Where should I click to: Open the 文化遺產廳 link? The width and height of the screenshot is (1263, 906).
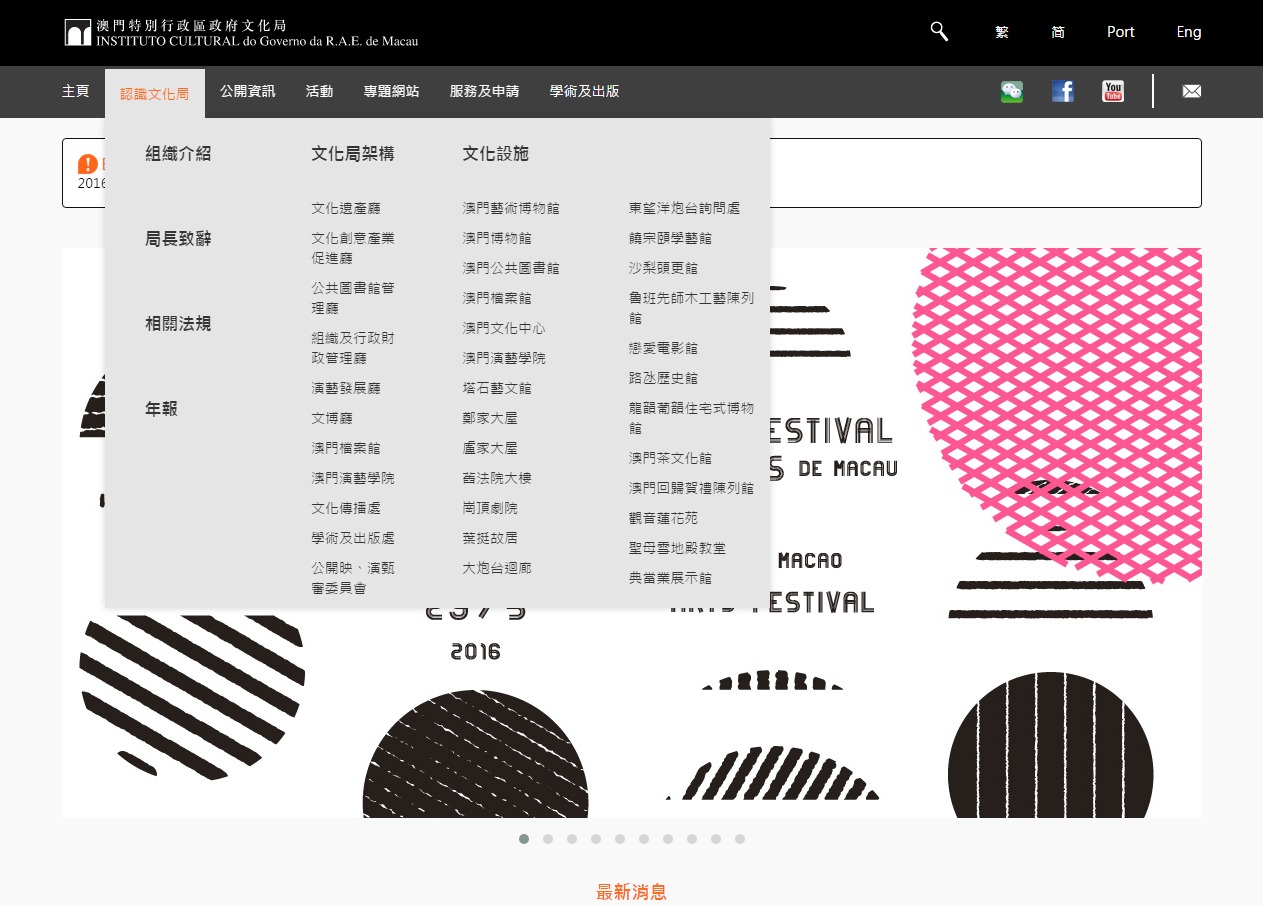coord(345,208)
